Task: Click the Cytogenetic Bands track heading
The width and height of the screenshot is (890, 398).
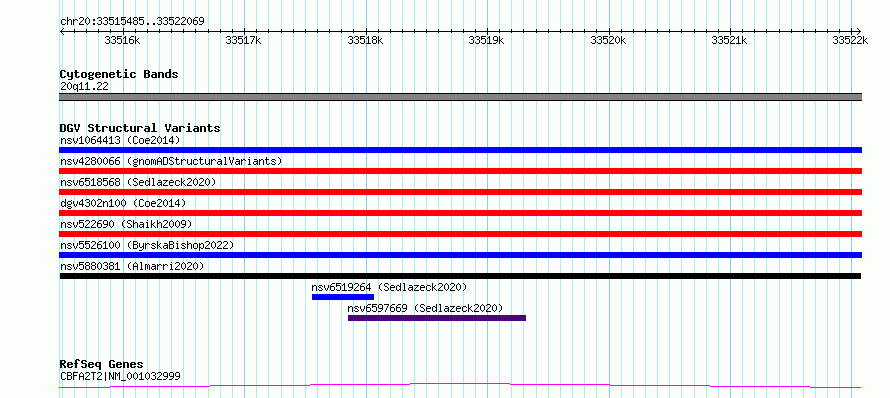Action: click(119, 74)
